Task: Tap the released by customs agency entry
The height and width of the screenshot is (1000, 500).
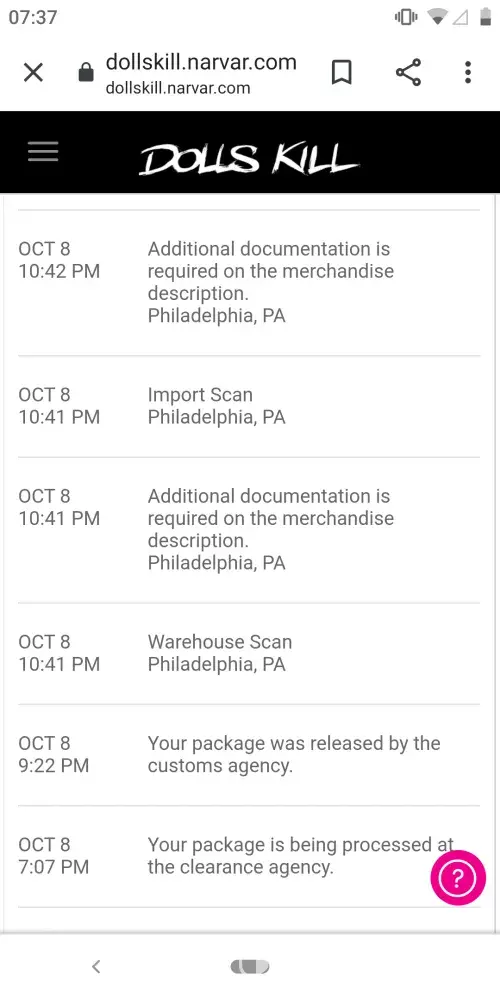Action: click(249, 755)
